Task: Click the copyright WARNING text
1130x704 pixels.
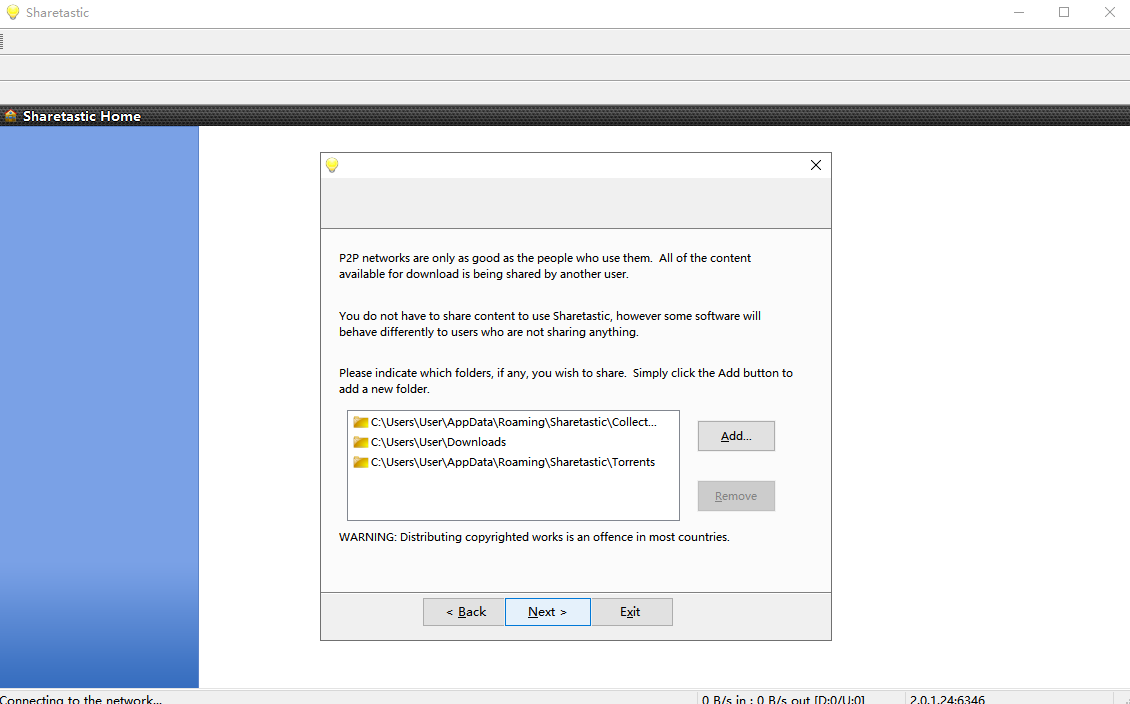Action: tap(534, 537)
